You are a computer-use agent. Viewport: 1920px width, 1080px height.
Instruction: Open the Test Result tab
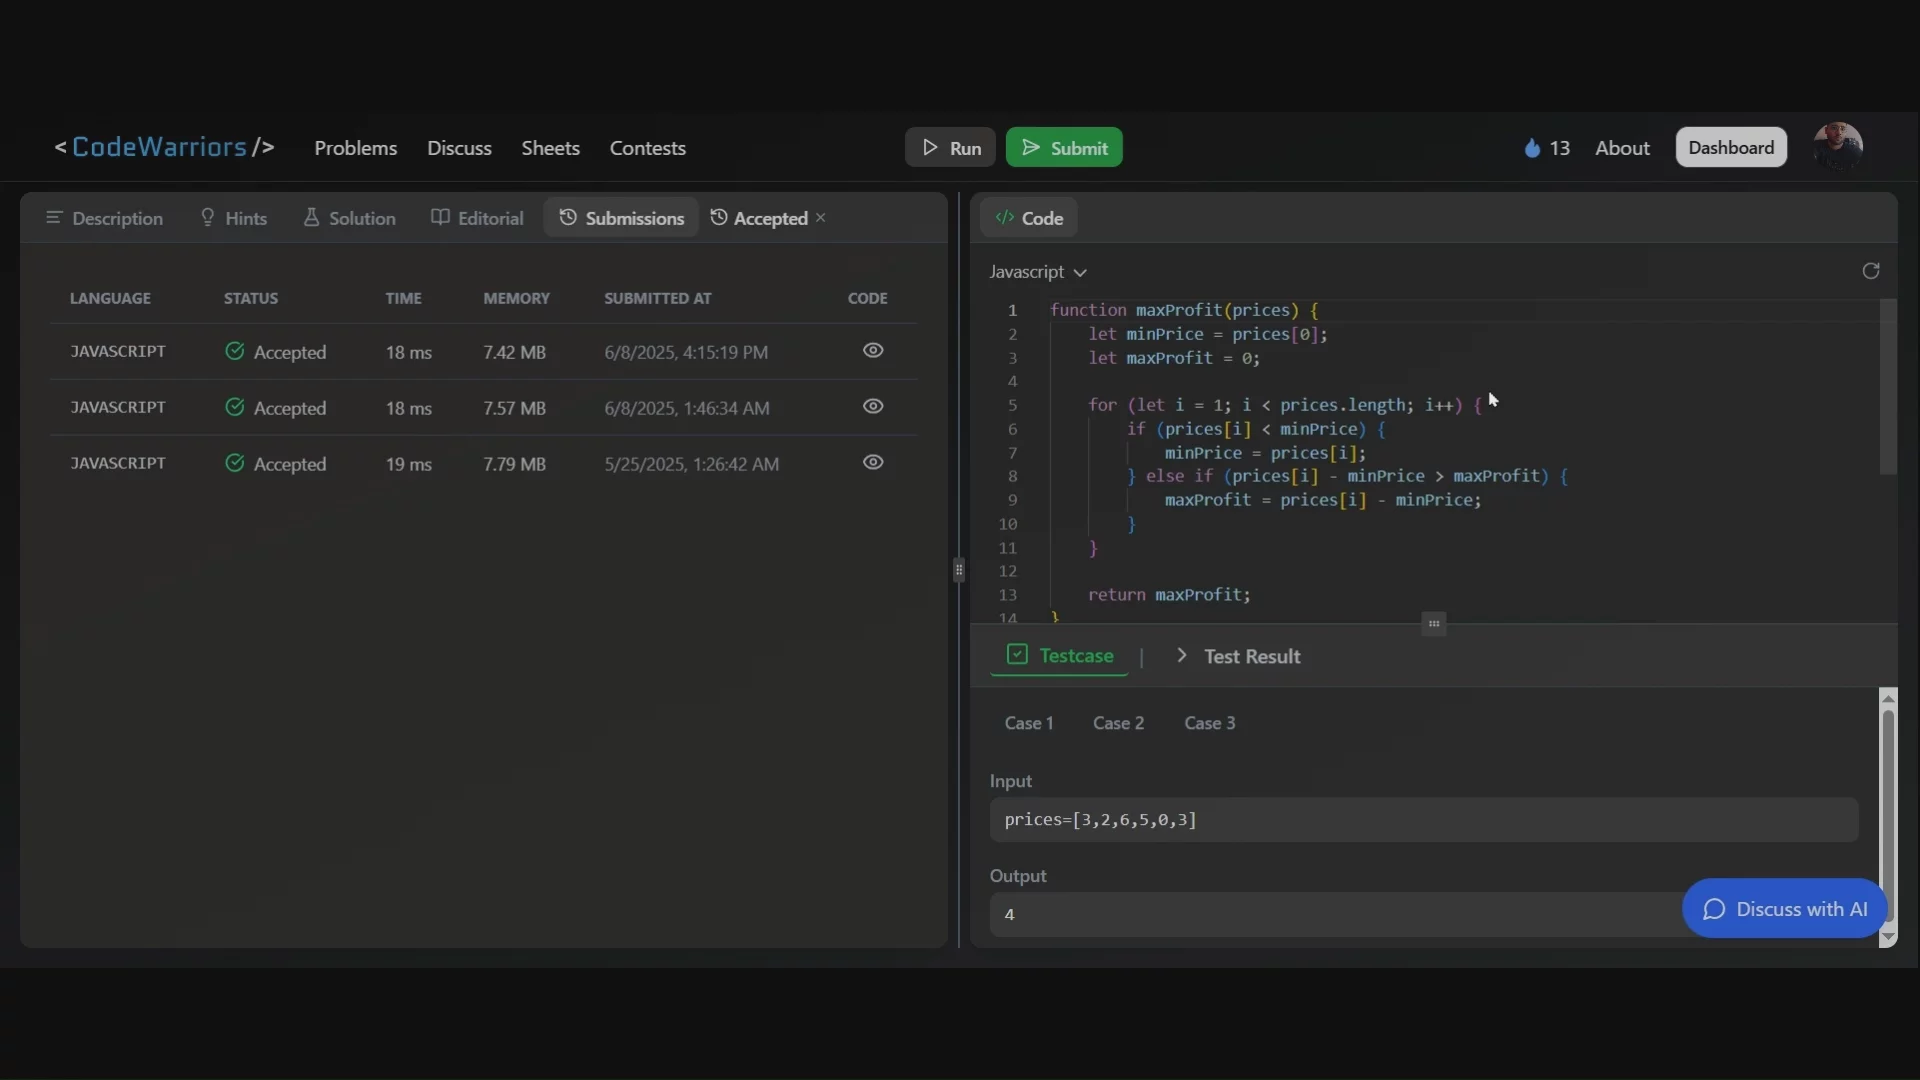[x=1238, y=656]
